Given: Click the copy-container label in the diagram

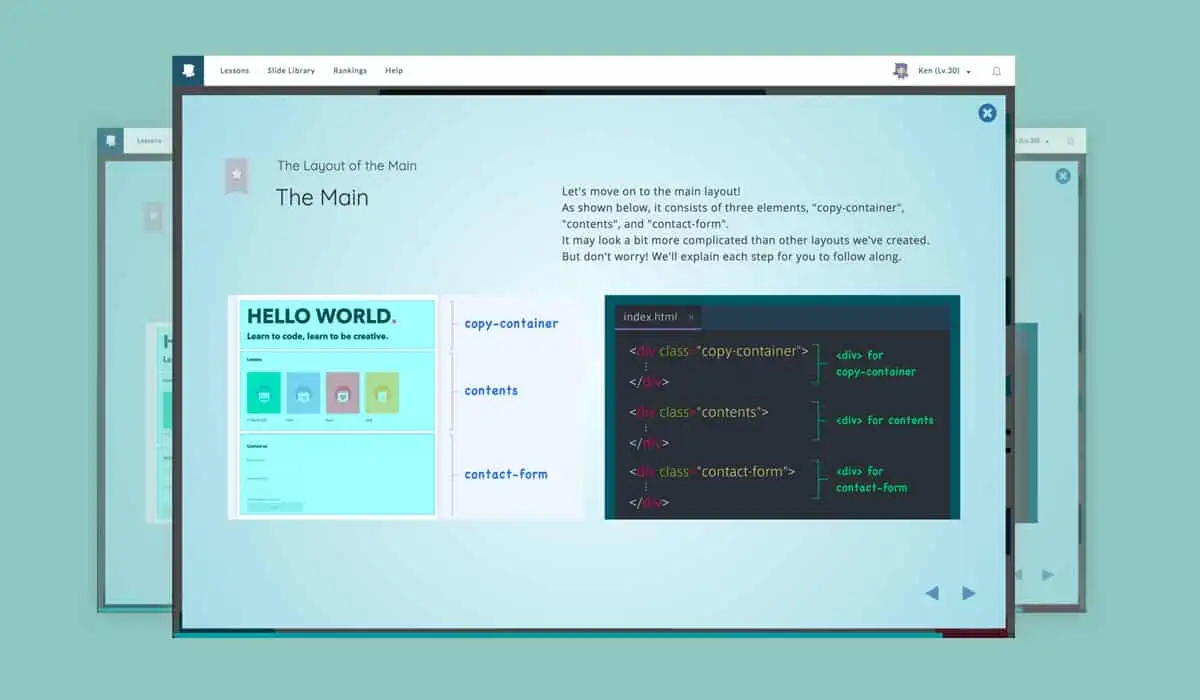Looking at the screenshot, I should (x=511, y=324).
